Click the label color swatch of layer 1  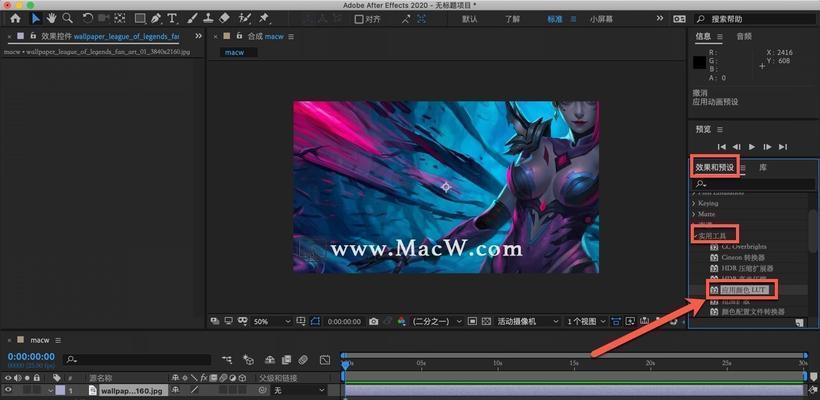(60, 390)
